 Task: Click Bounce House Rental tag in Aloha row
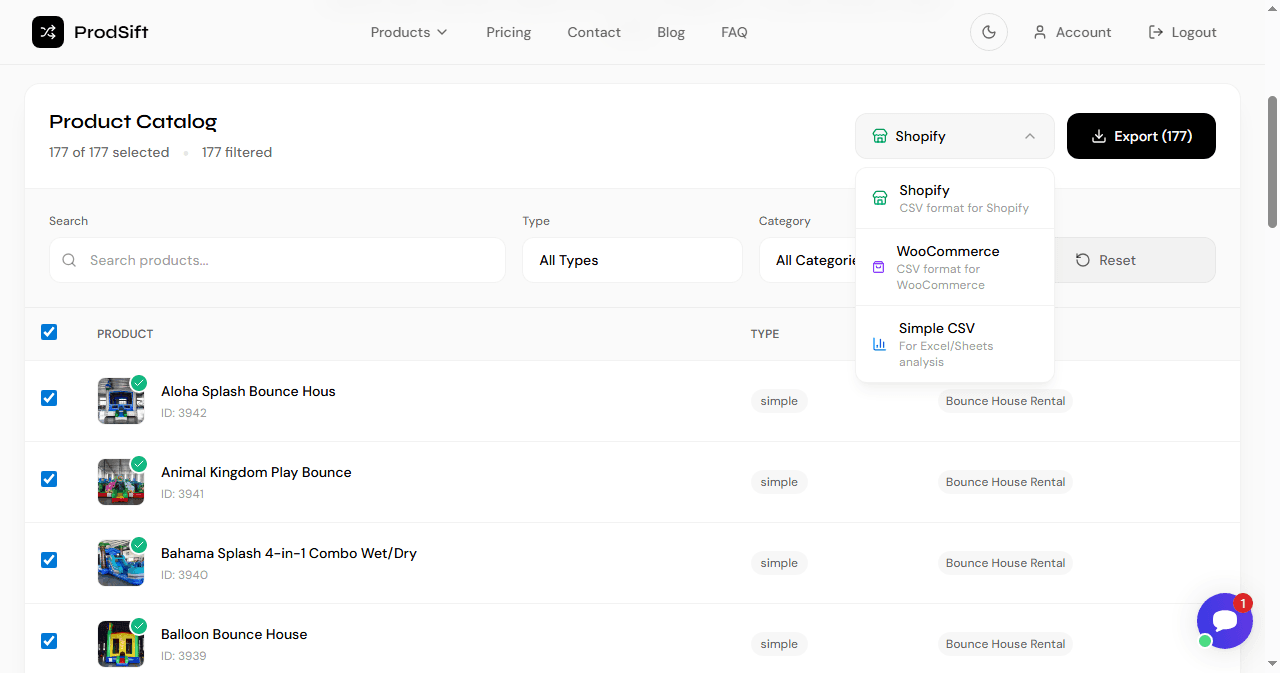click(x=1005, y=401)
